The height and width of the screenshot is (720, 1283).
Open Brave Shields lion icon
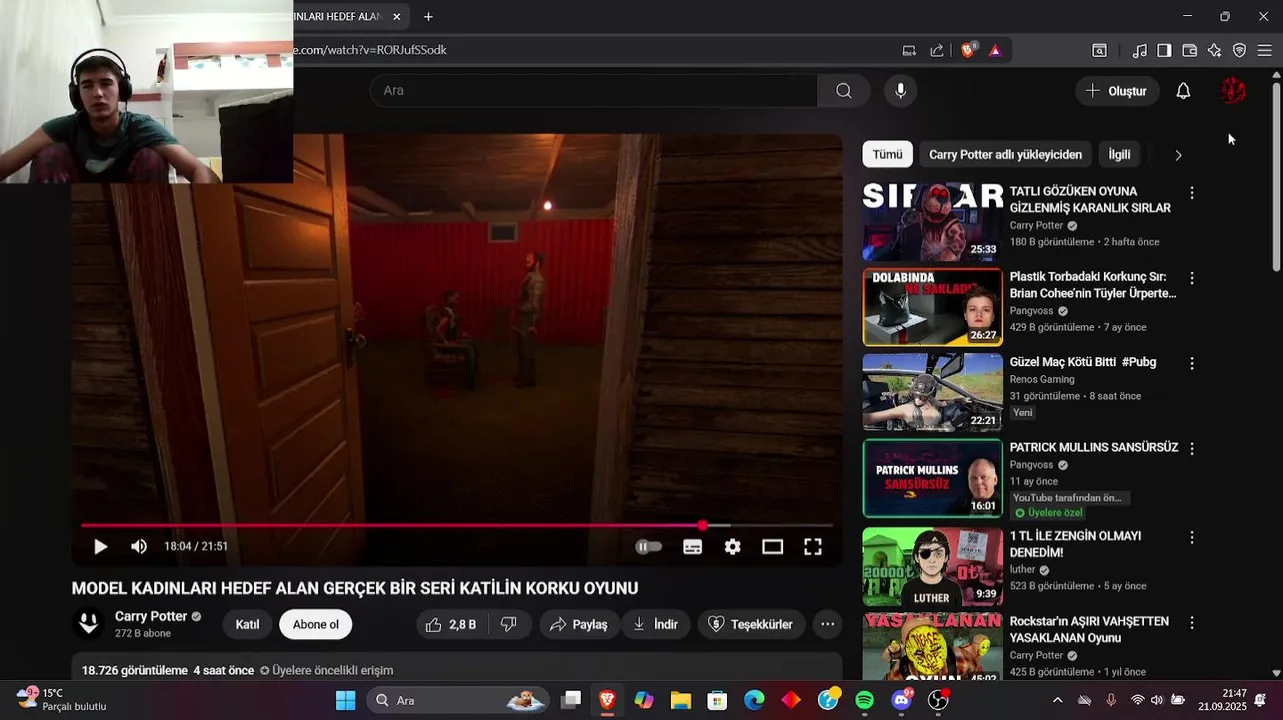click(968, 50)
